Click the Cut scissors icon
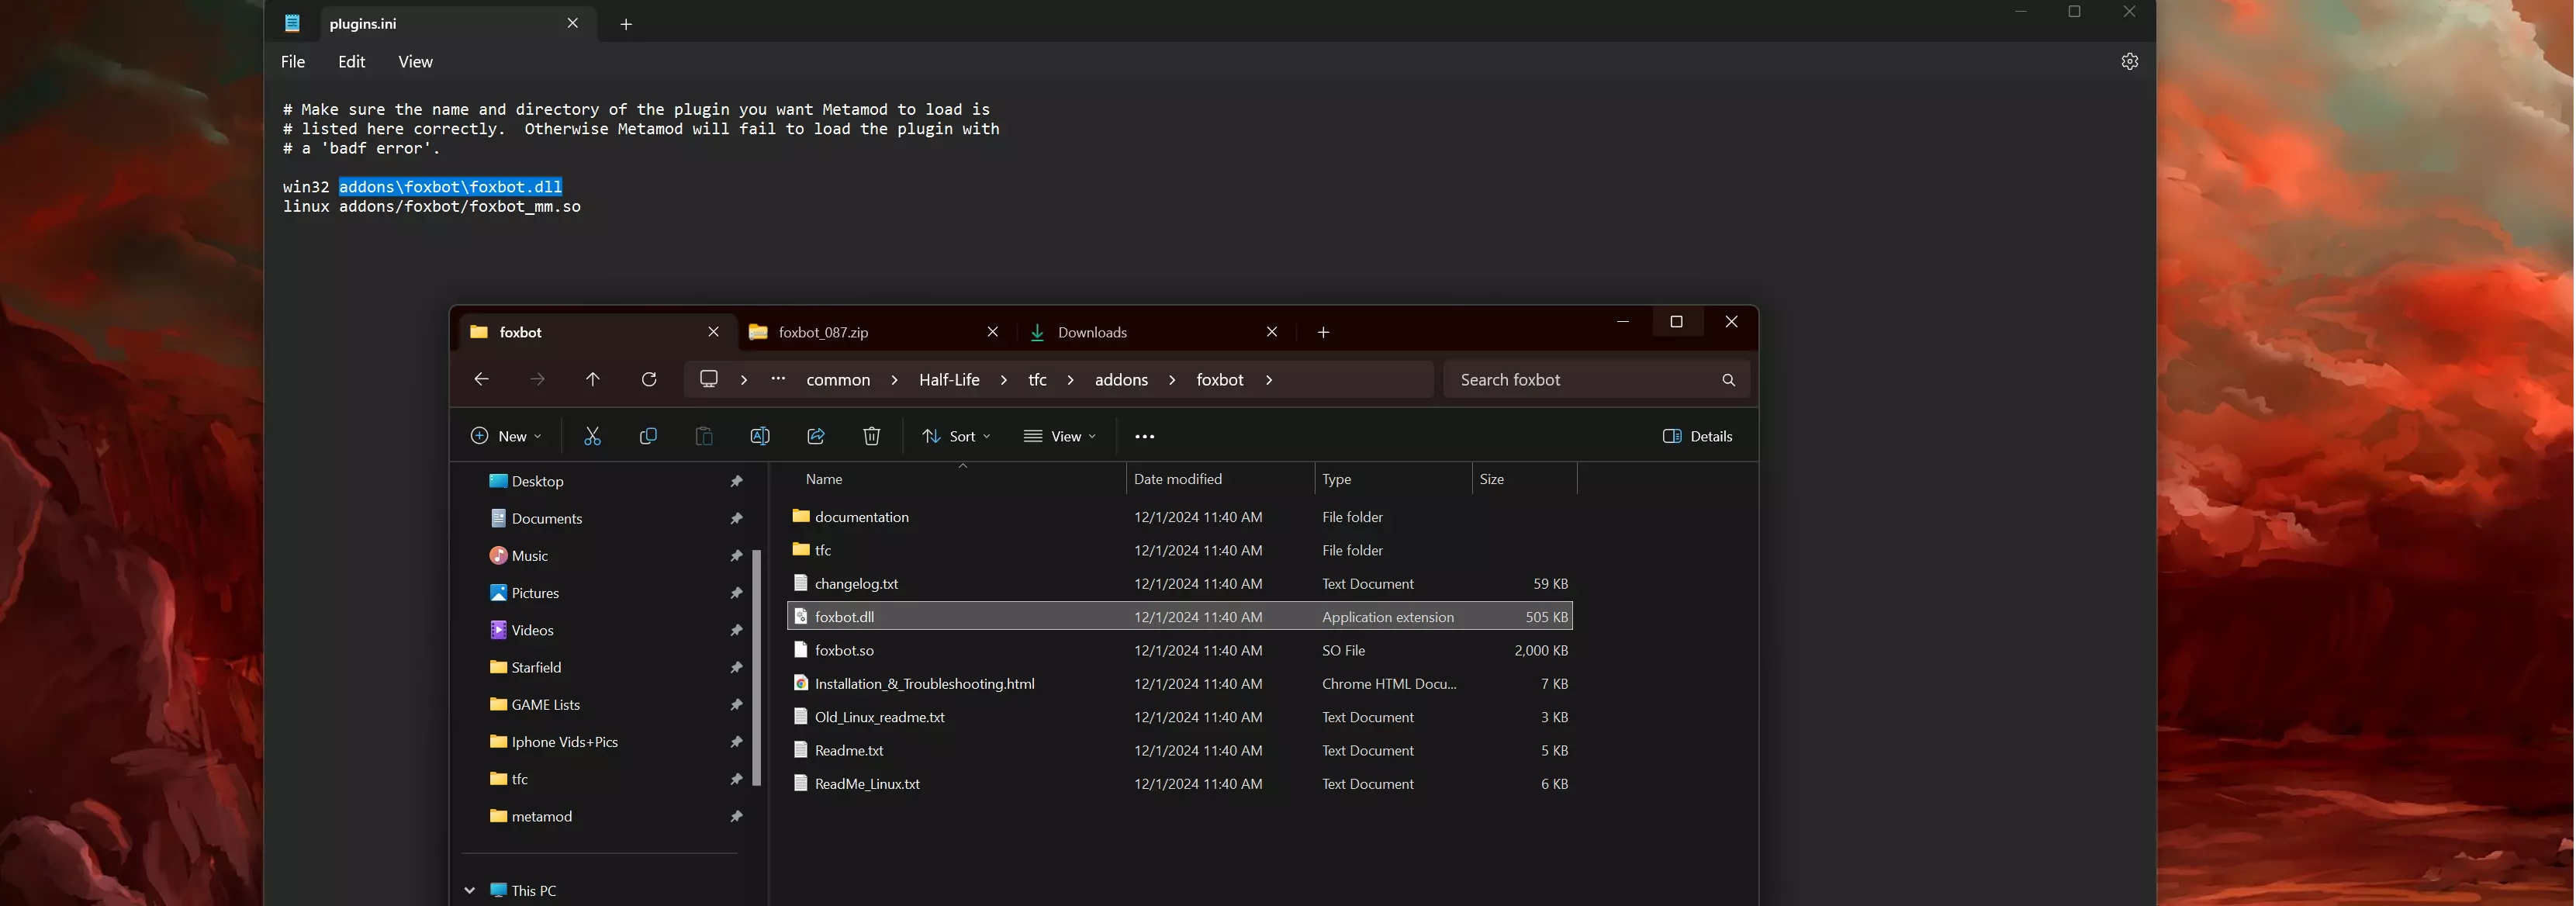Screen dimensions: 2576x906 [x=592, y=436]
